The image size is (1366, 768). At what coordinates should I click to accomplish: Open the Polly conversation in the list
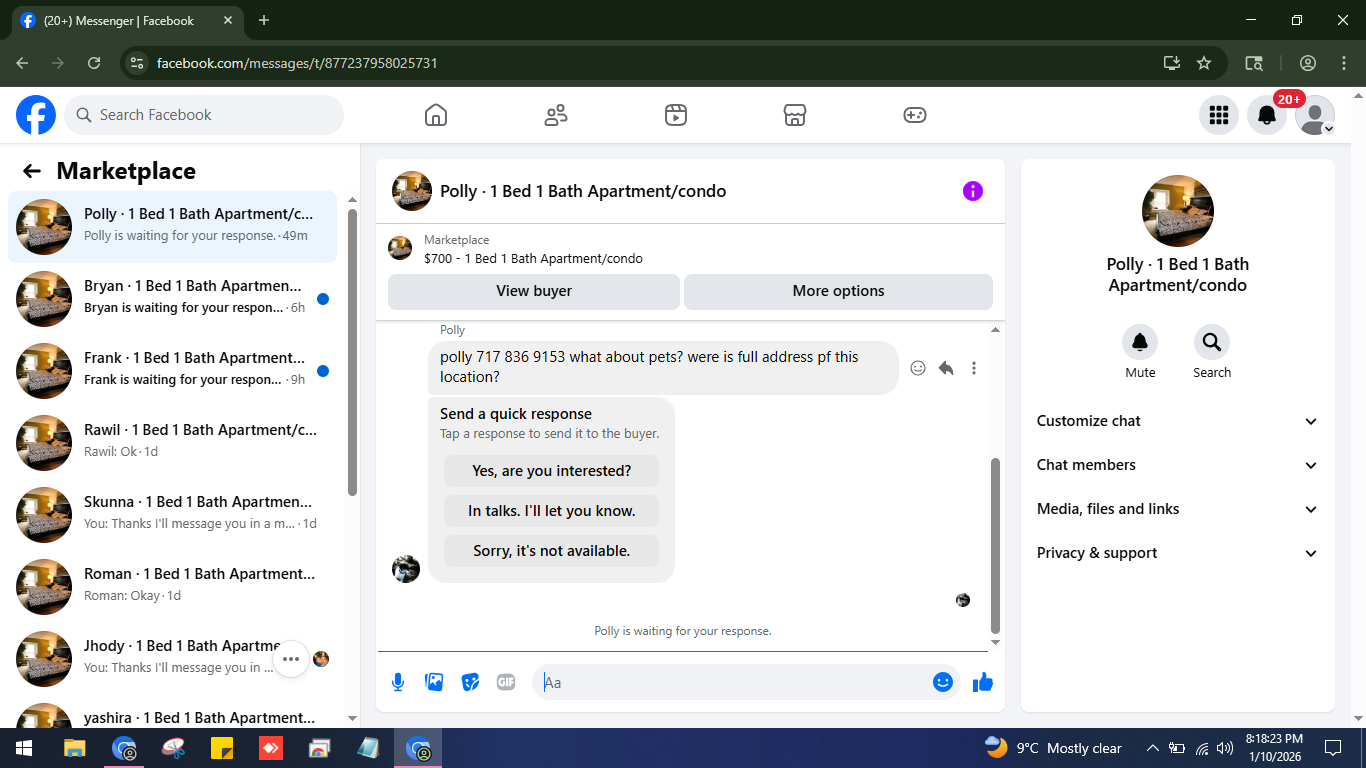172,227
